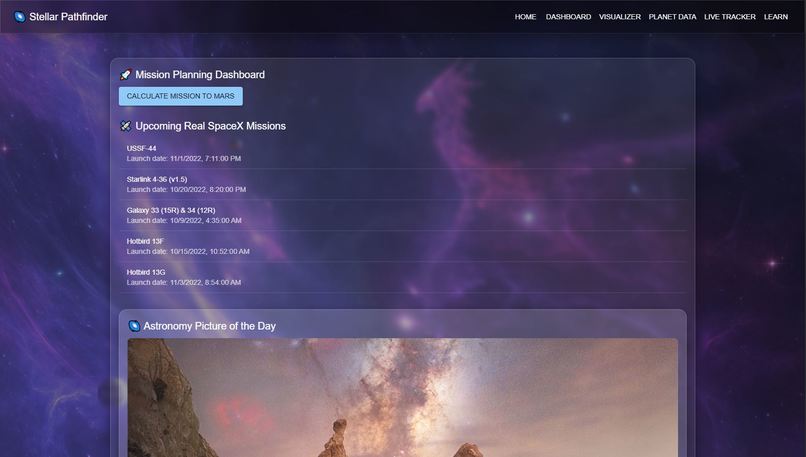
Task: Select the Galaxy 33 (15R) & 34 (12R) mission
Action: [x=171, y=210]
